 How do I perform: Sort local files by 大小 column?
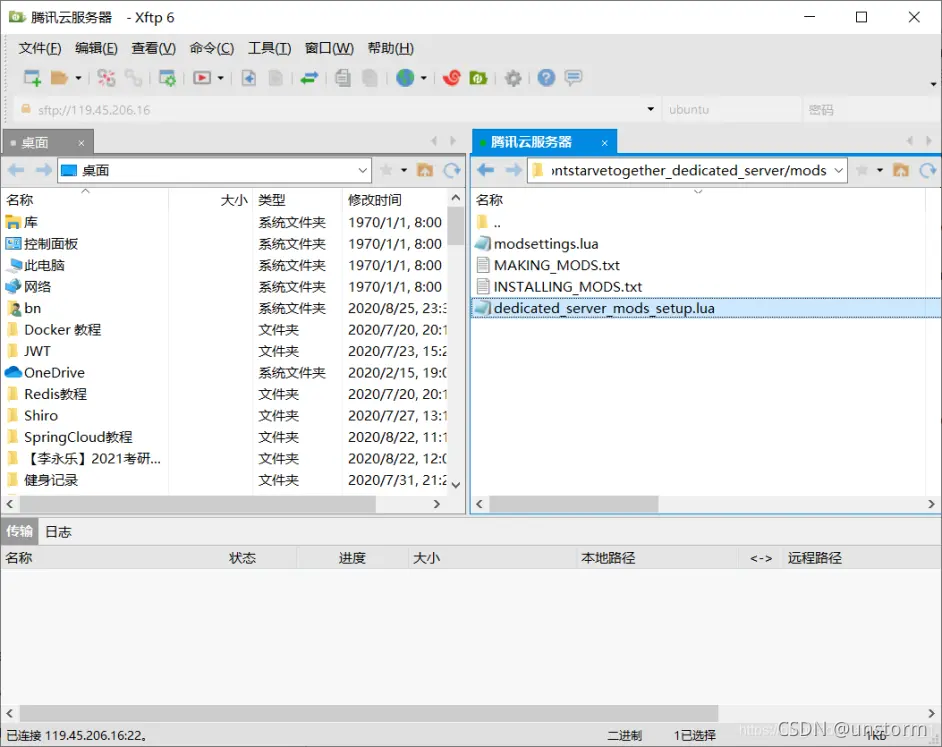211,200
